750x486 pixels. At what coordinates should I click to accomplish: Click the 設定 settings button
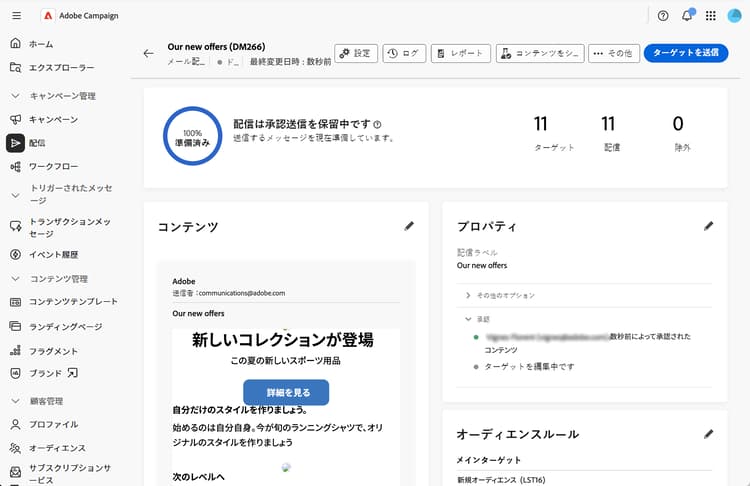pos(355,53)
